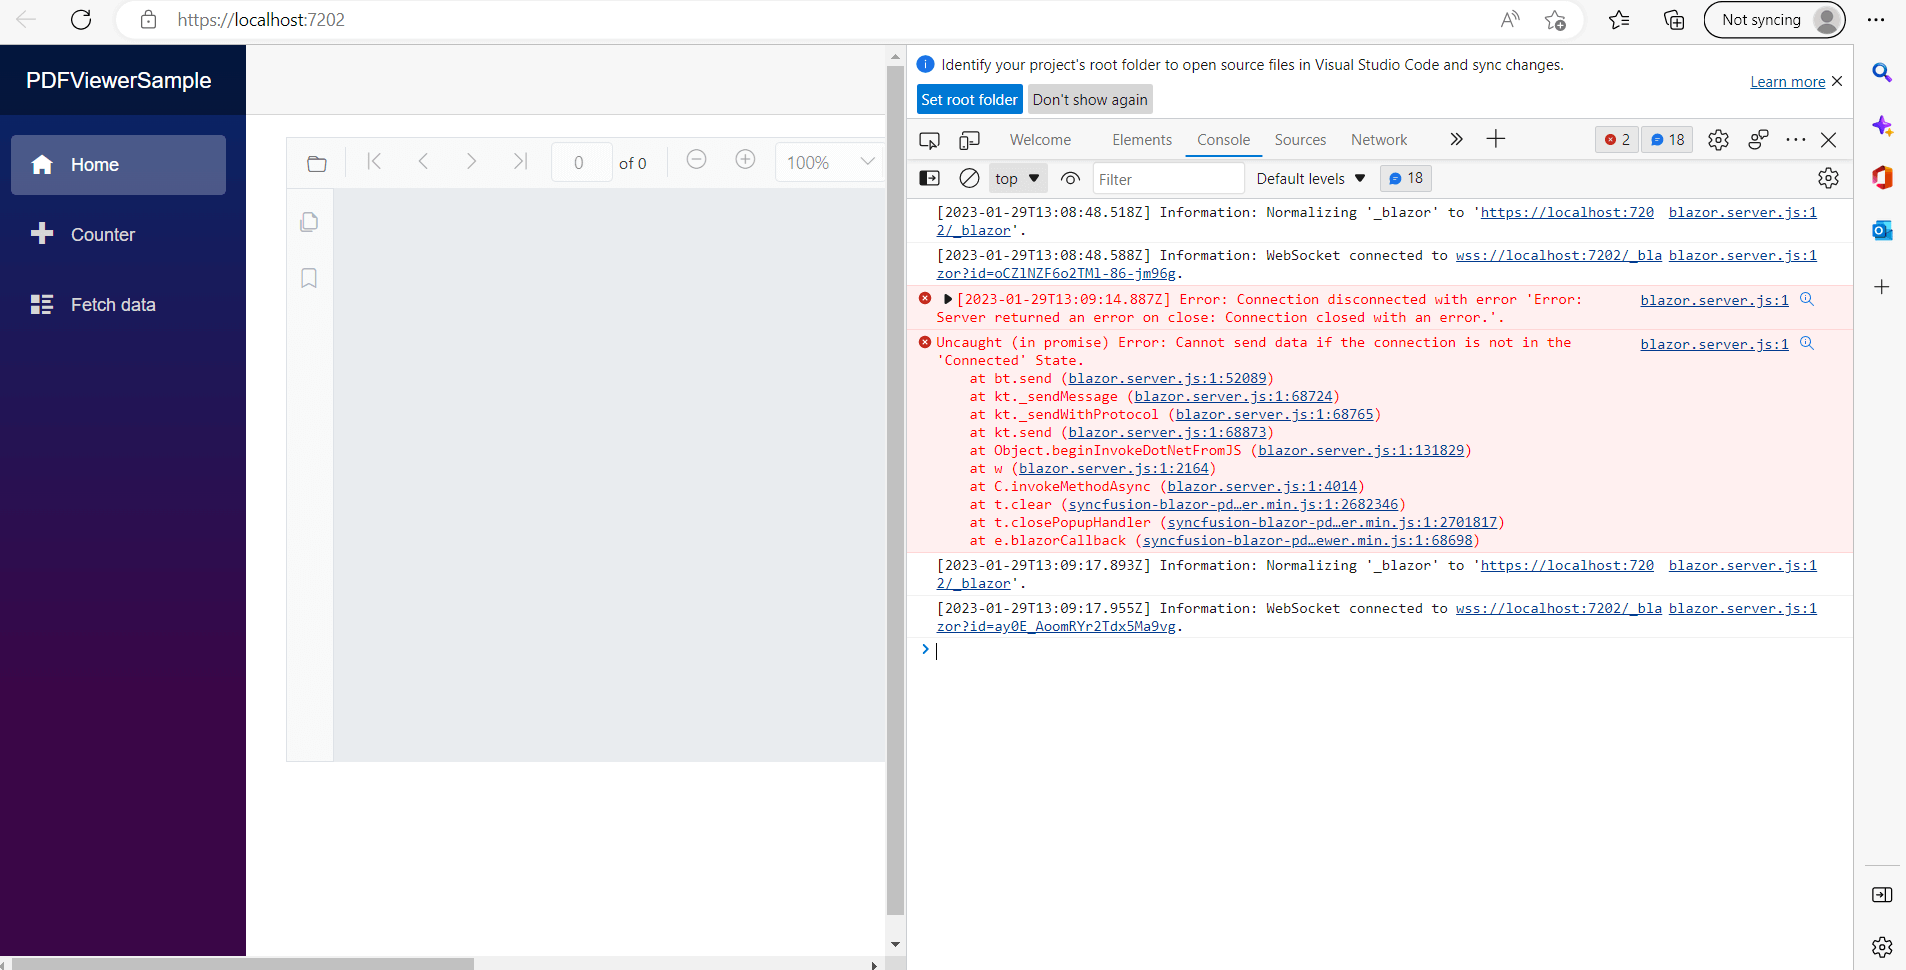Click the zoom in plus icon
The height and width of the screenshot is (970, 1906).
(x=745, y=160)
